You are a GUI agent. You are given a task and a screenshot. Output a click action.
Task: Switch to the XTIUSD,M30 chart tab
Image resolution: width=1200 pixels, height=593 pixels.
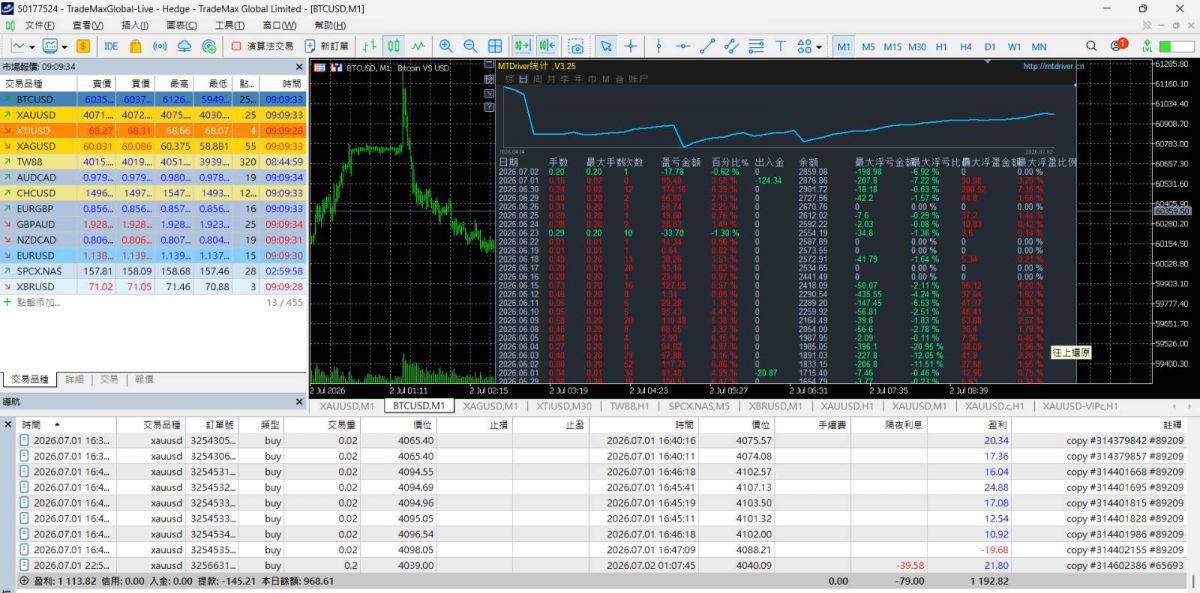[x=563, y=406]
